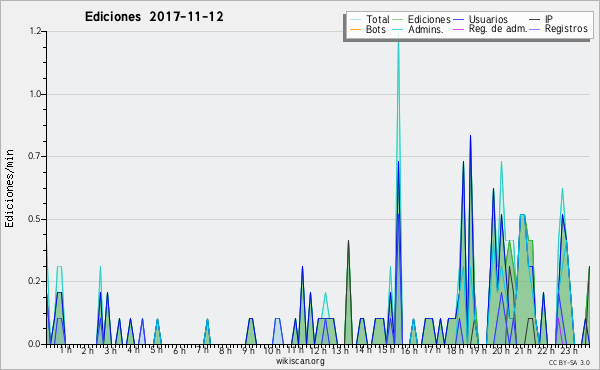Click the 0.7 y-axis value
Viewport: 600px width, 370px height.
(35, 156)
